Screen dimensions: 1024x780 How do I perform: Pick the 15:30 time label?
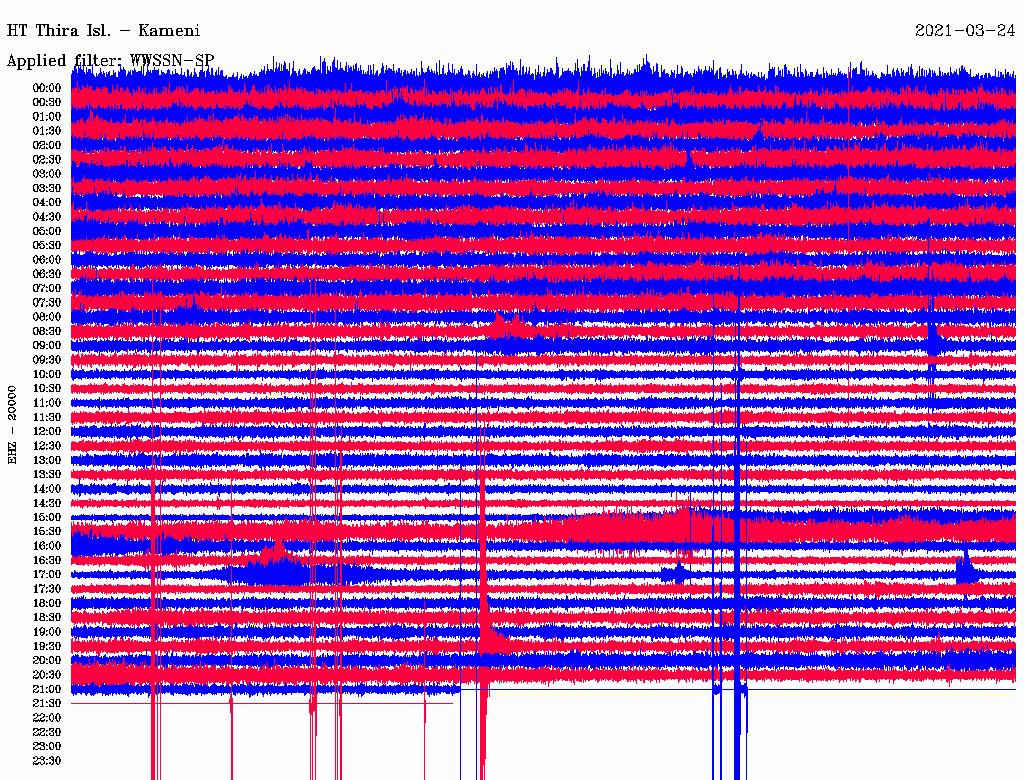pyautogui.click(x=47, y=532)
